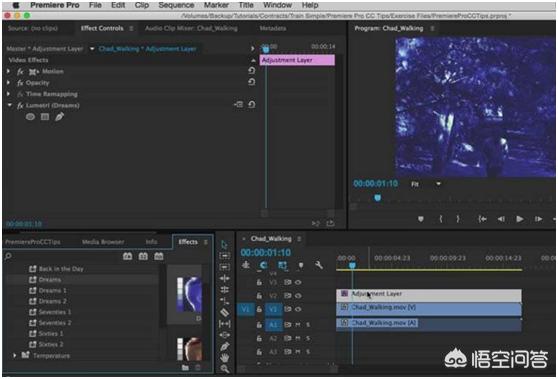558x379 pixels.
Task: Switch to the Metadata tab
Action: (273, 28)
